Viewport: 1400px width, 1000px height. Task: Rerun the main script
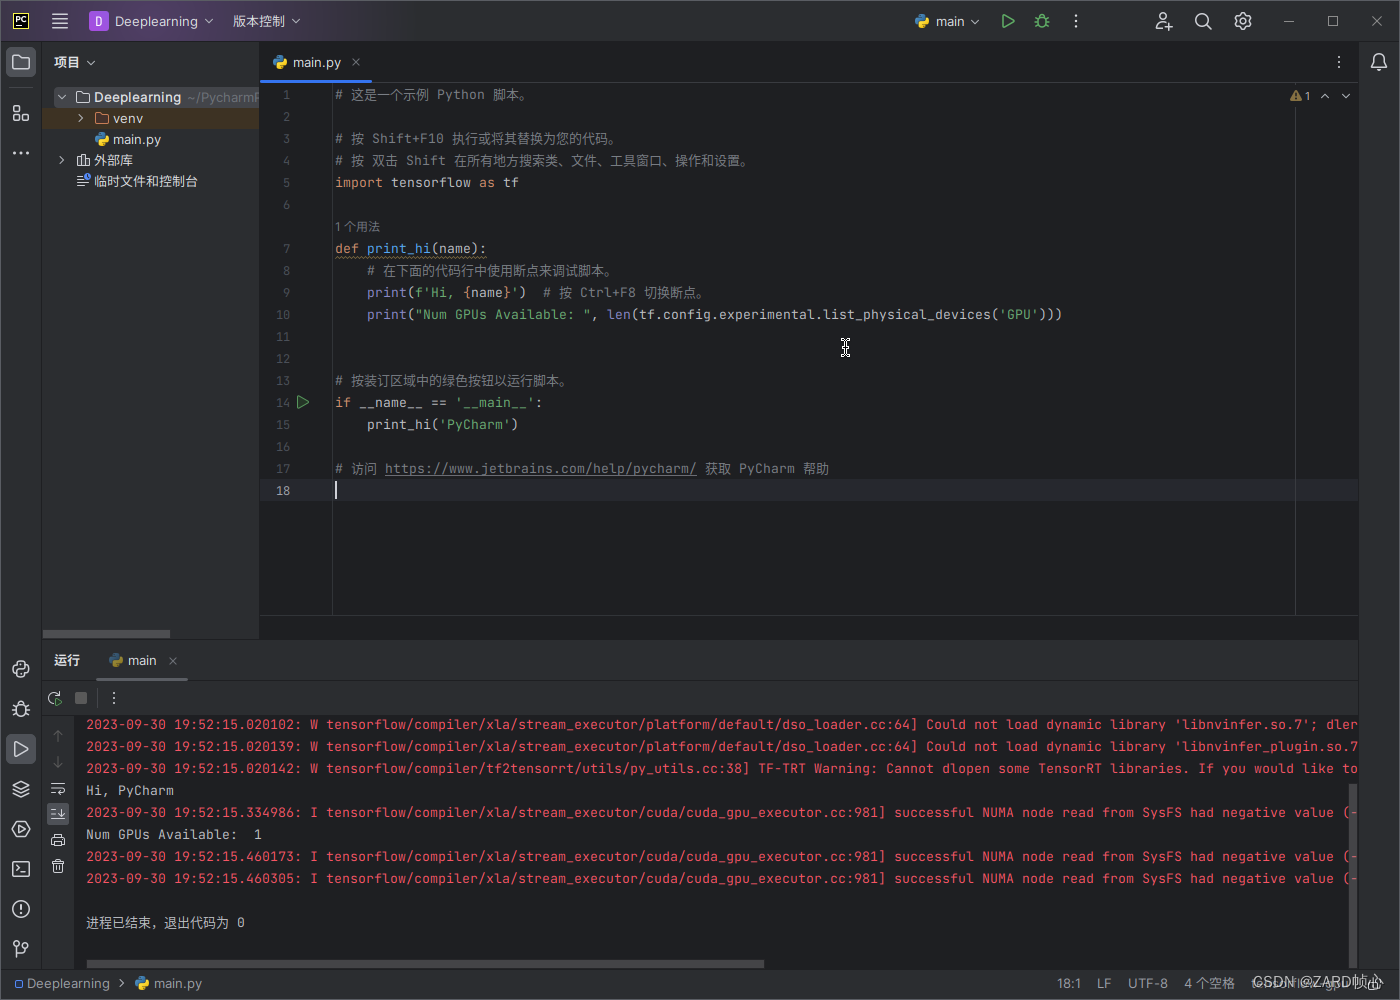point(55,698)
